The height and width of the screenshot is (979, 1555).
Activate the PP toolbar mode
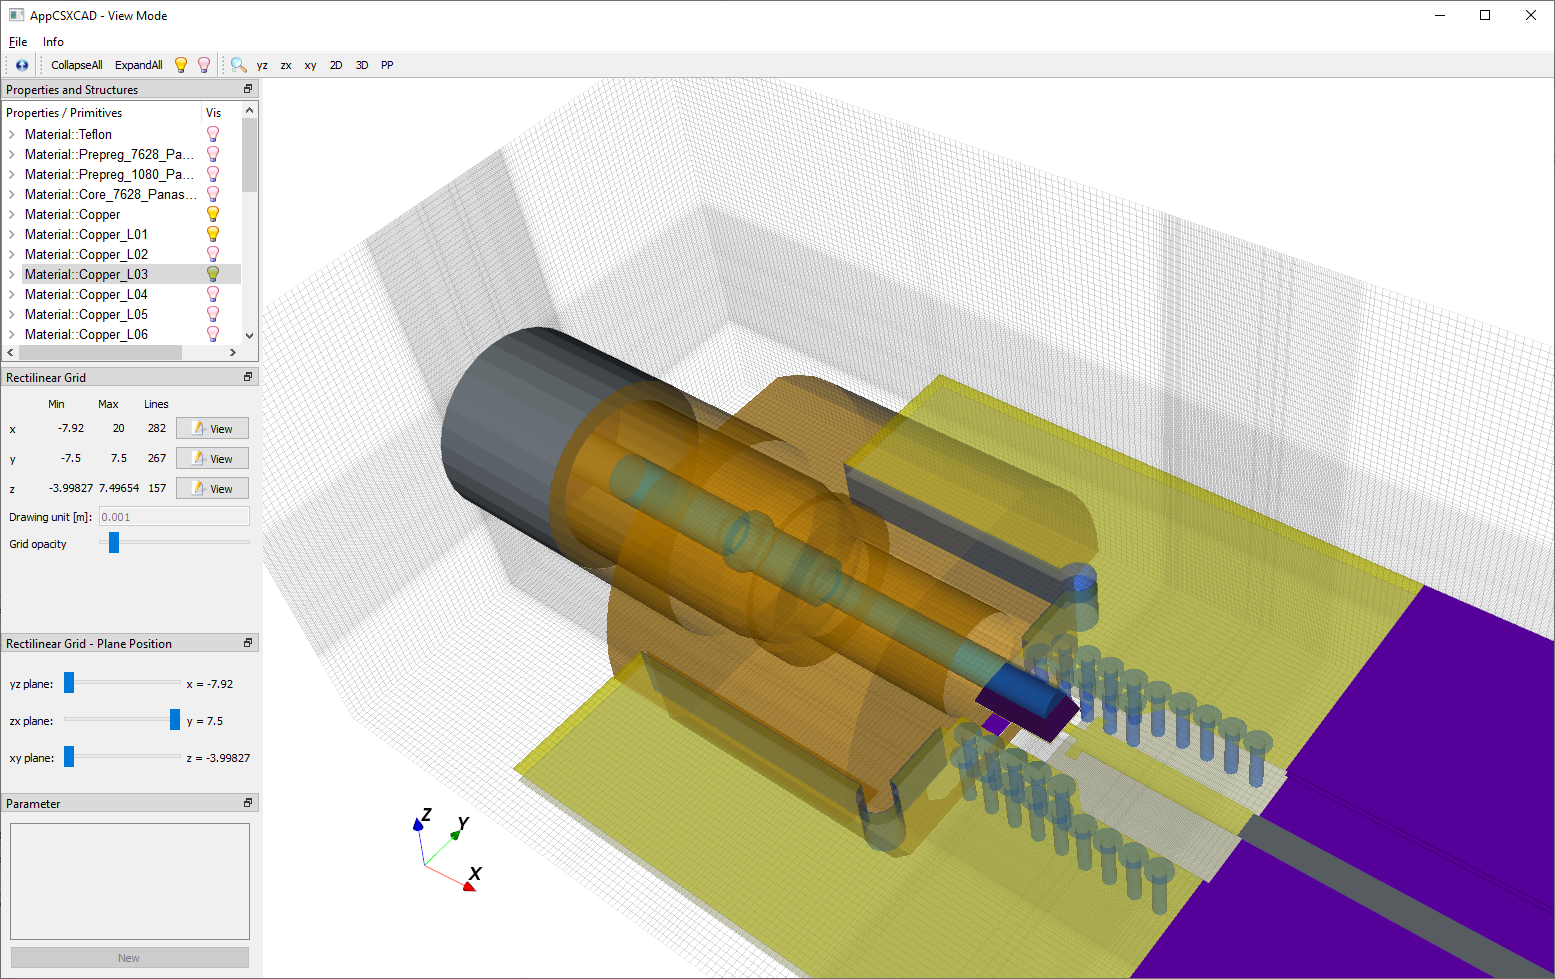pos(387,65)
